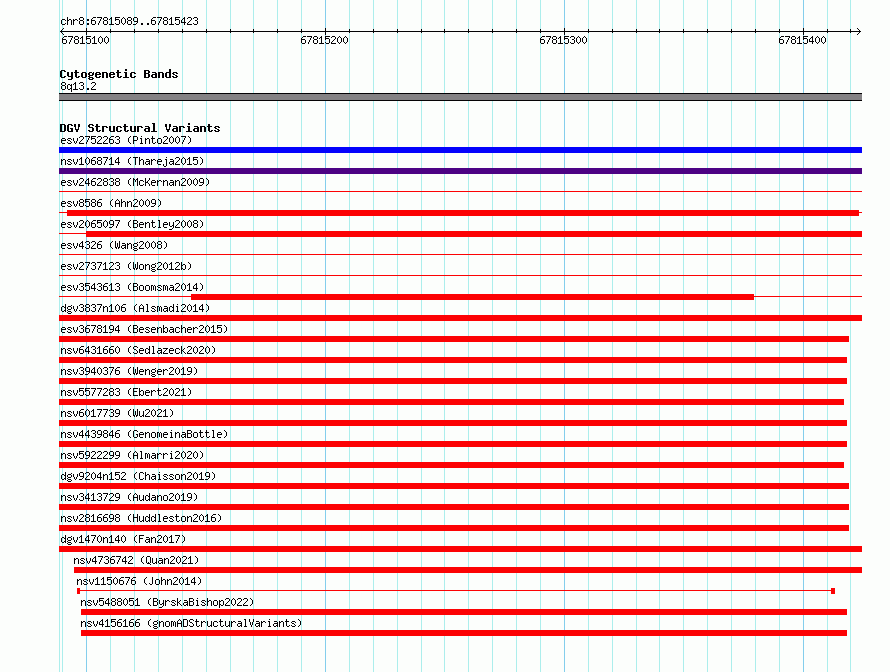Select the blue esv2752263 variant bar
This screenshot has height=672, width=890.
point(460,150)
